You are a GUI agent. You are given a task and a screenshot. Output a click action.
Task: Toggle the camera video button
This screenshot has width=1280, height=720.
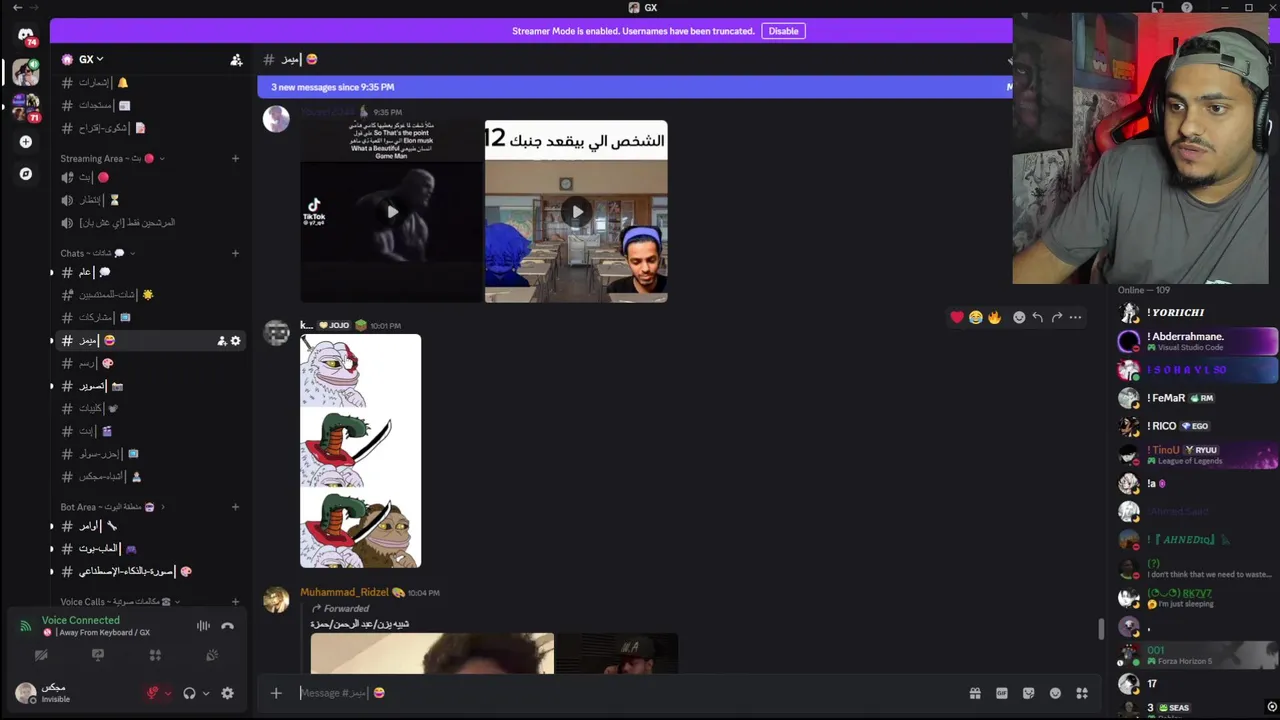click(41, 655)
